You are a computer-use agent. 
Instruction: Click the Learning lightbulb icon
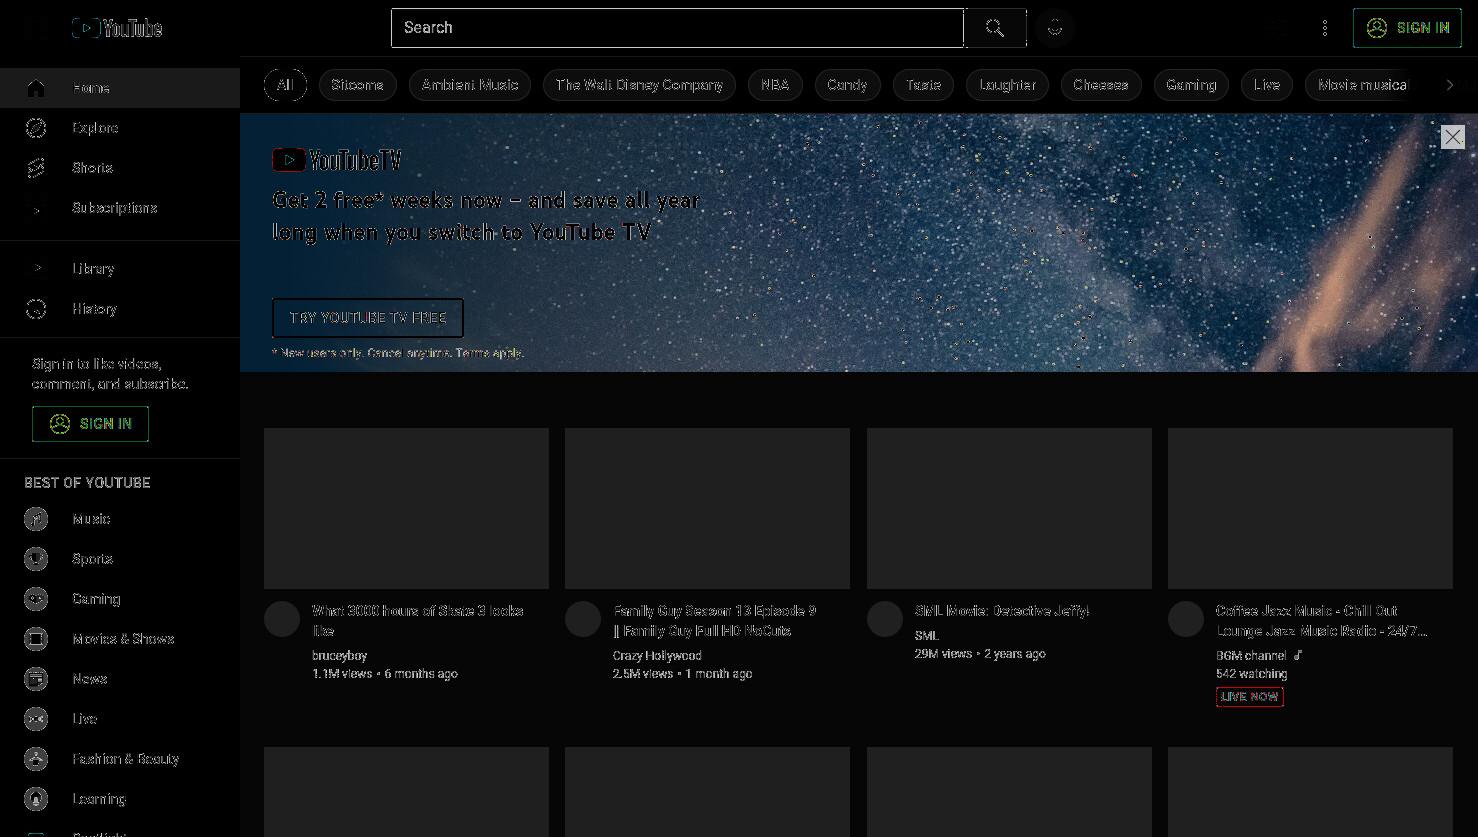36,799
